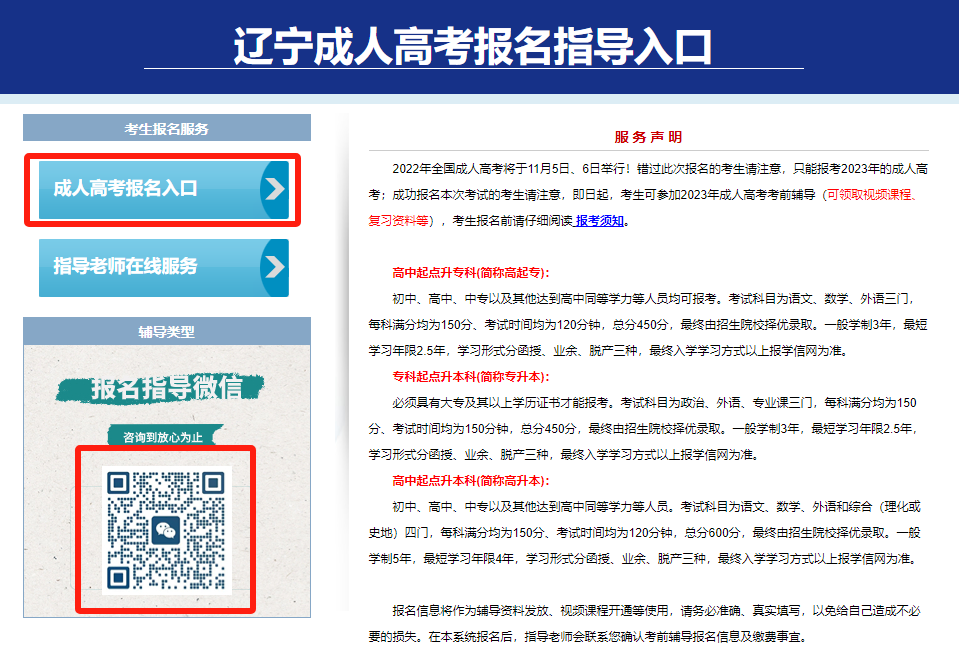Open the 指导老师在线服务 button
Screen dimensions: 959x652
pyautogui.click(x=163, y=268)
